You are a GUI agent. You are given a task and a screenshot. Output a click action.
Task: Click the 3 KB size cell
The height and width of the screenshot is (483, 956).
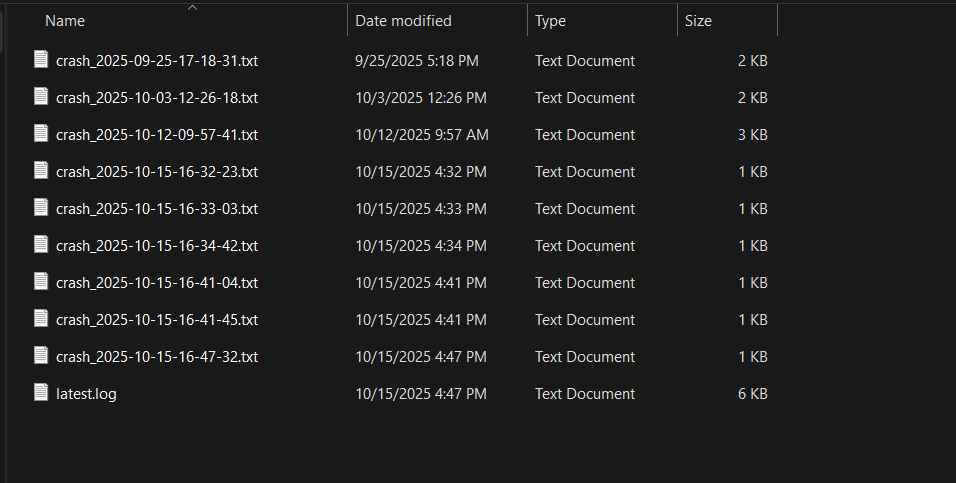click(x=752, y=135)
